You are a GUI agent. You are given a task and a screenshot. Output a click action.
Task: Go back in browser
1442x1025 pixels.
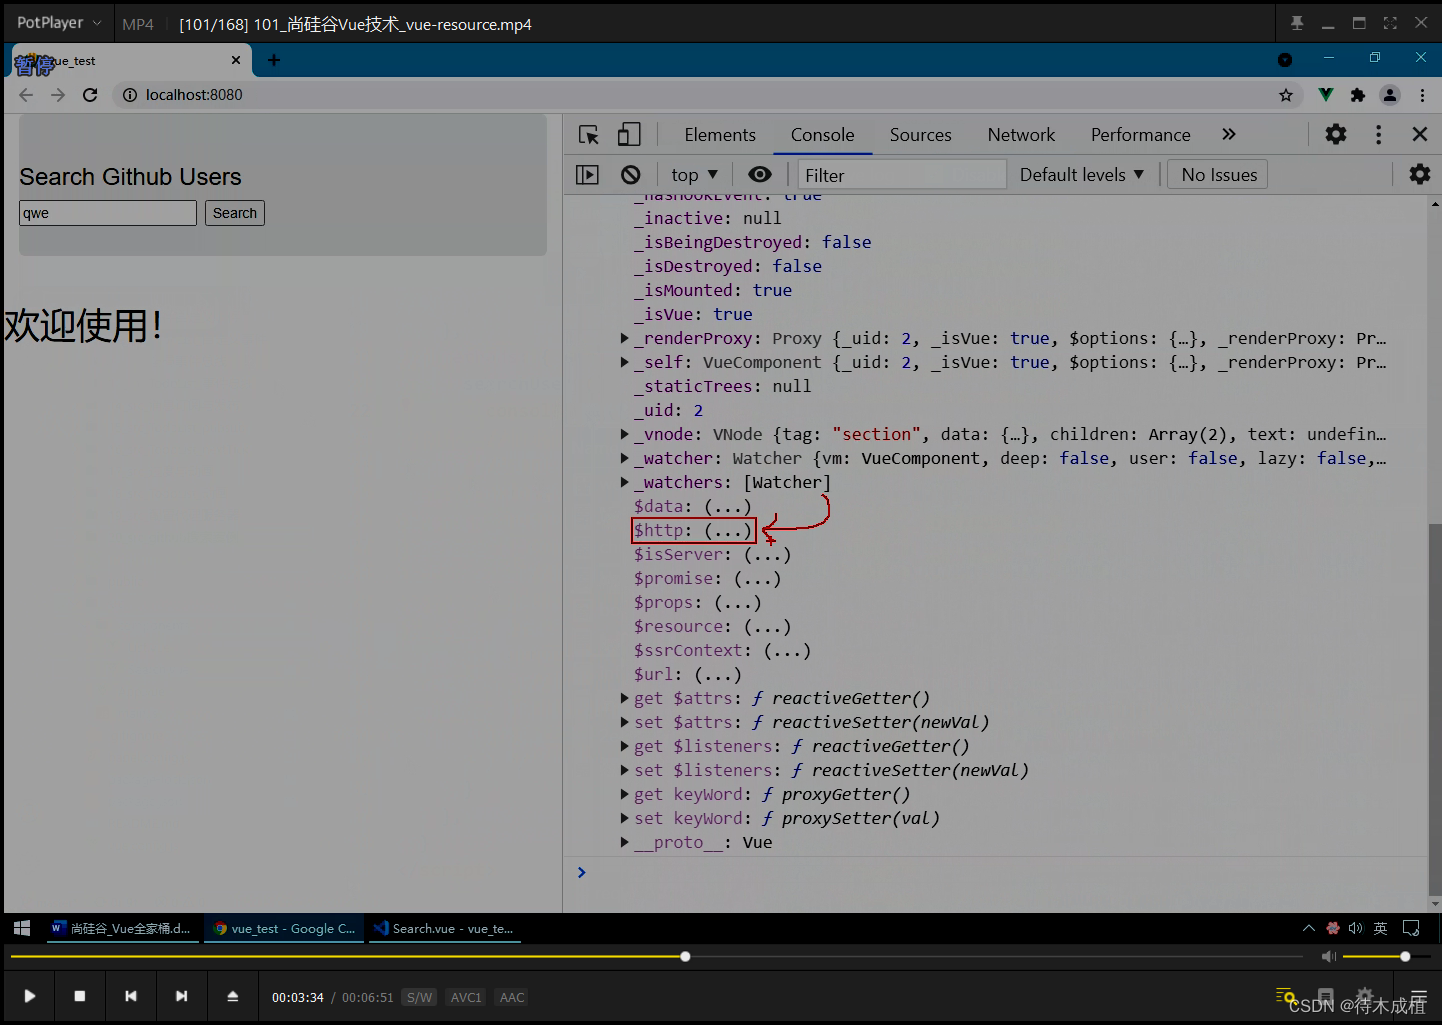[x=26, y=95]
